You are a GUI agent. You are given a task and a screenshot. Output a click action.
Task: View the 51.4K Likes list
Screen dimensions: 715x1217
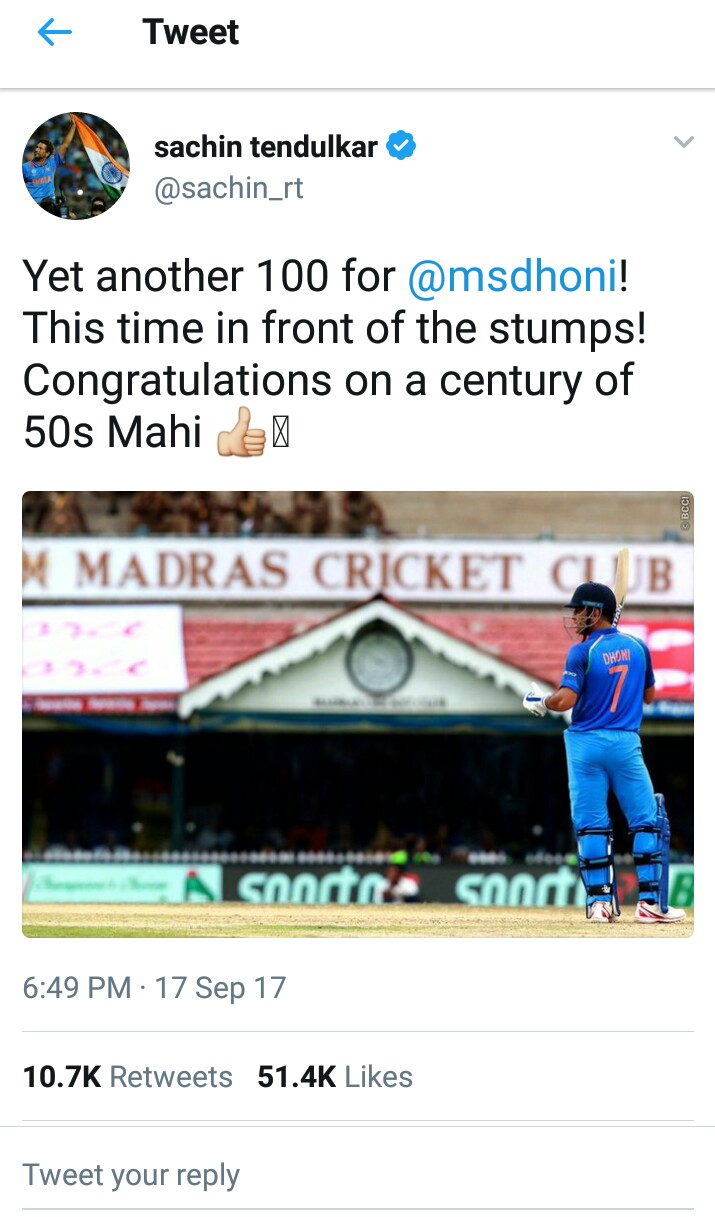(x=335, y=1077)
